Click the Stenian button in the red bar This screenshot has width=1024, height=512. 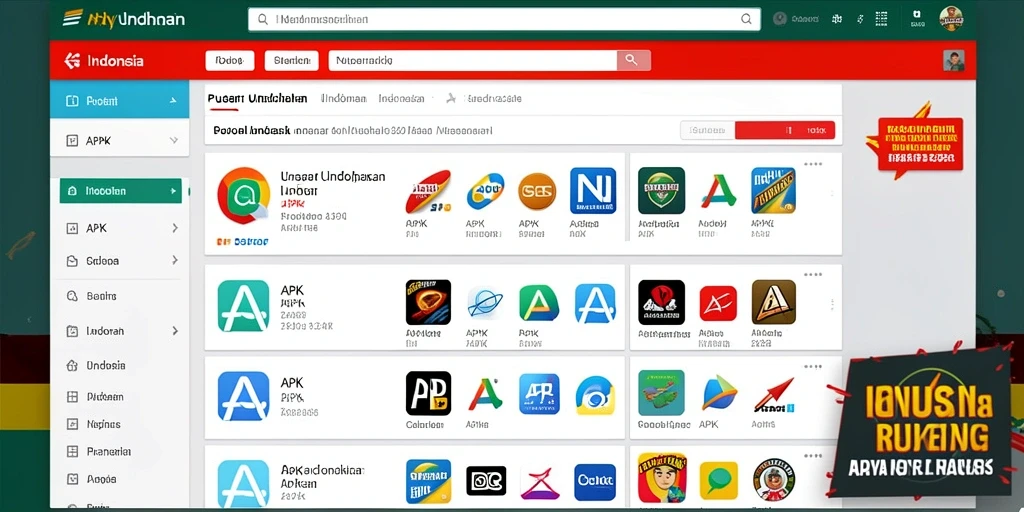pos(291,61)
